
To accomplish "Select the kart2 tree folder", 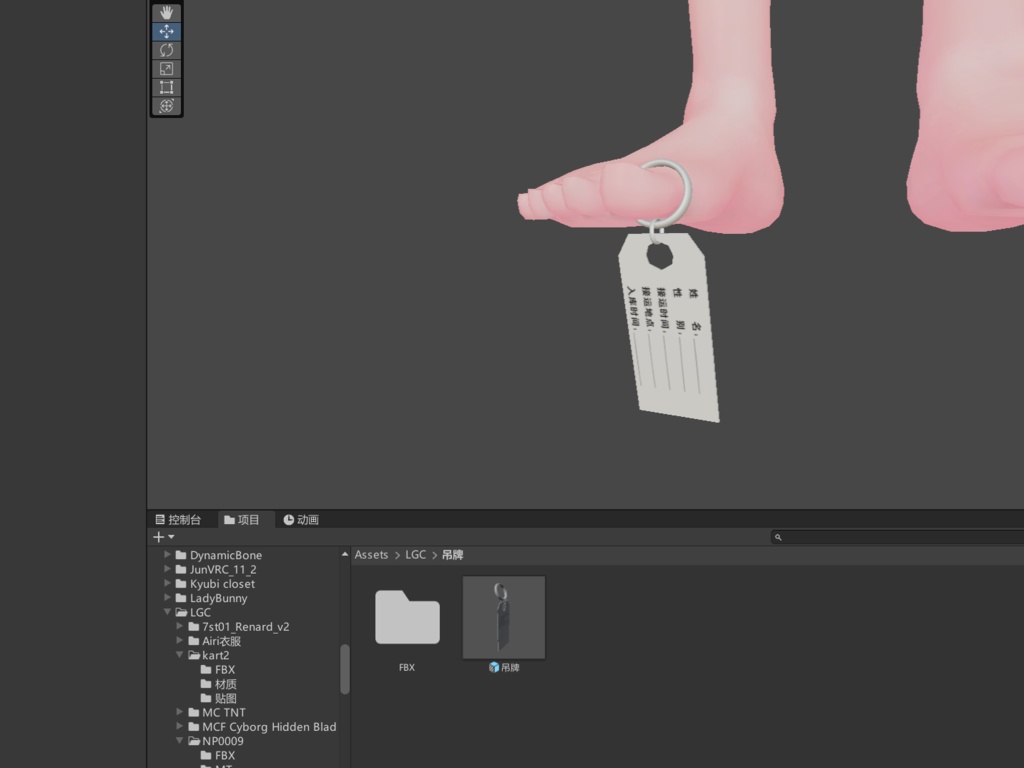I will coord(209,656).
